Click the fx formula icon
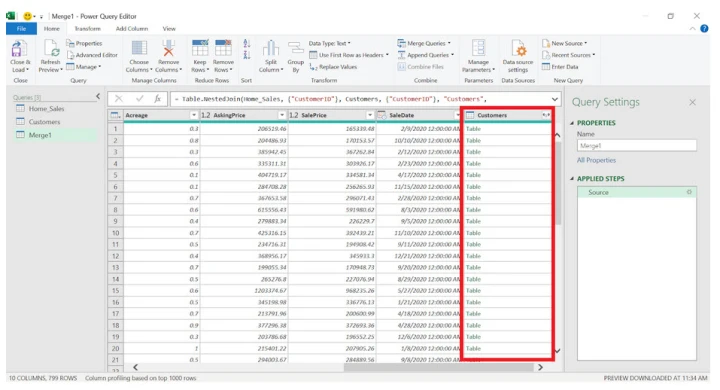Image resolution: width=720 pixels, height=390 pixels. pos(158,99)
